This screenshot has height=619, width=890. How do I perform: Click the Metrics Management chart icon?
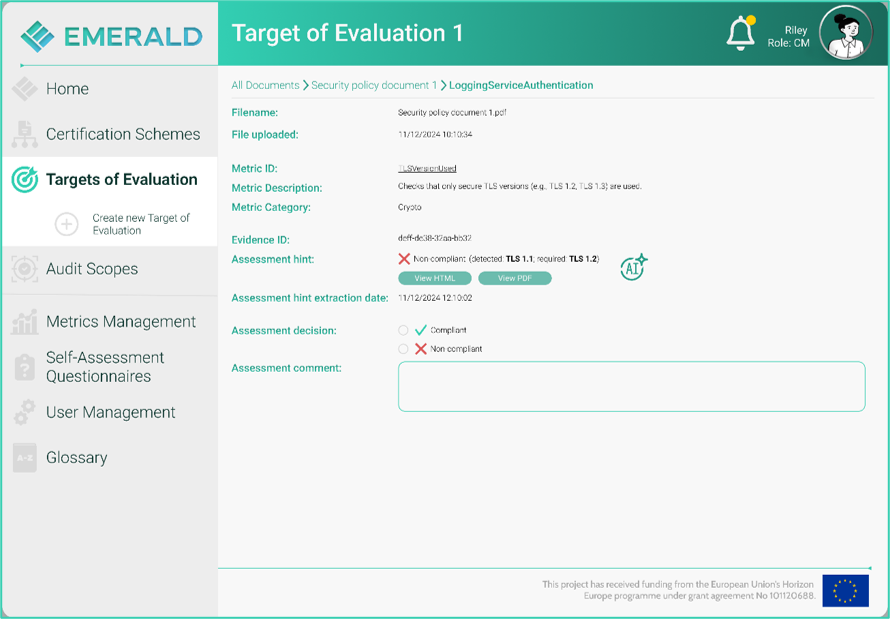click(24, 322)
